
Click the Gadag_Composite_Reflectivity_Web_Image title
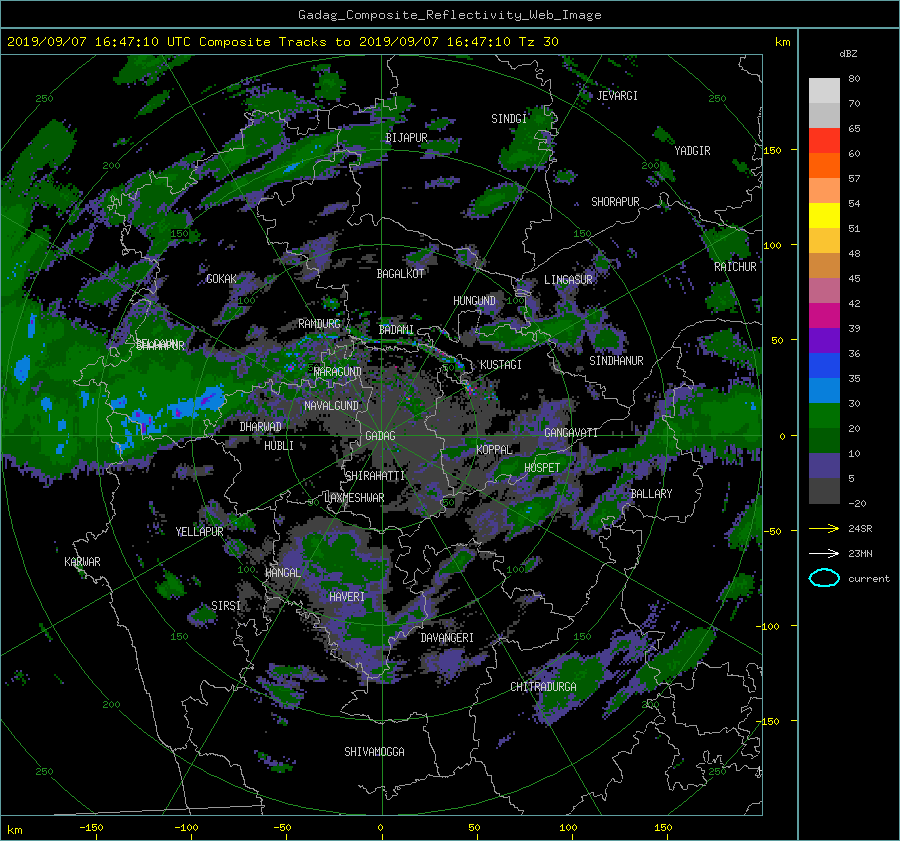click(x=449, y=15)
